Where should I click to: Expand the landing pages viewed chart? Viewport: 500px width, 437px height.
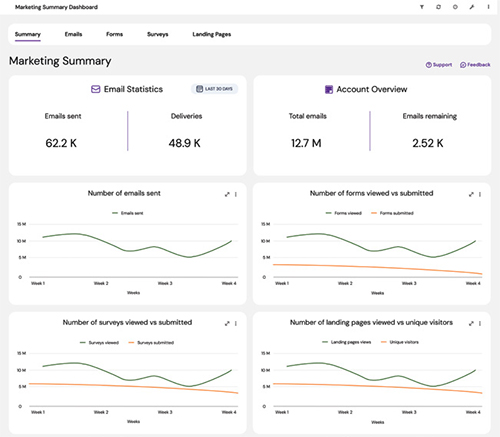point(471,323)
